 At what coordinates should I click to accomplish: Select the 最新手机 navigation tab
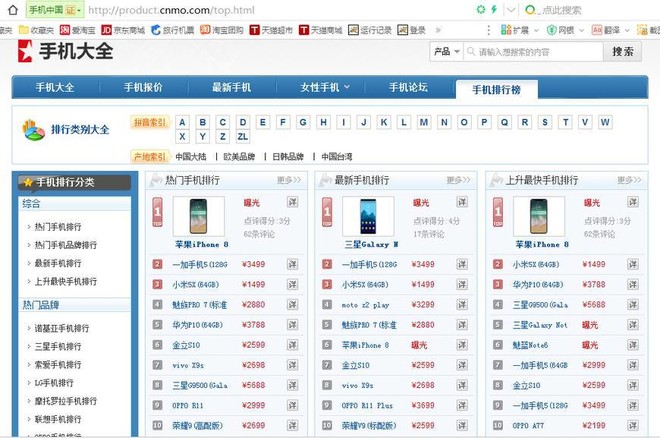[231, 88]
